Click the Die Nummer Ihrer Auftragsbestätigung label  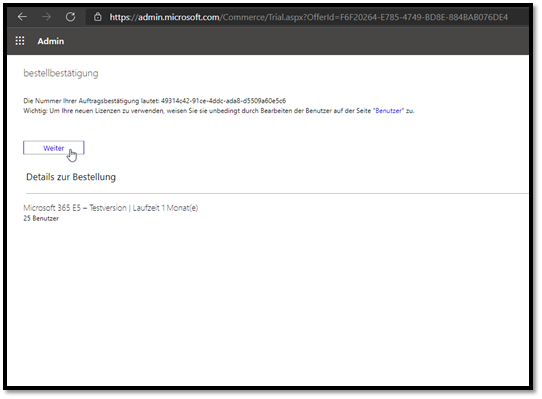pyautogui.click(x=91, y=101)
